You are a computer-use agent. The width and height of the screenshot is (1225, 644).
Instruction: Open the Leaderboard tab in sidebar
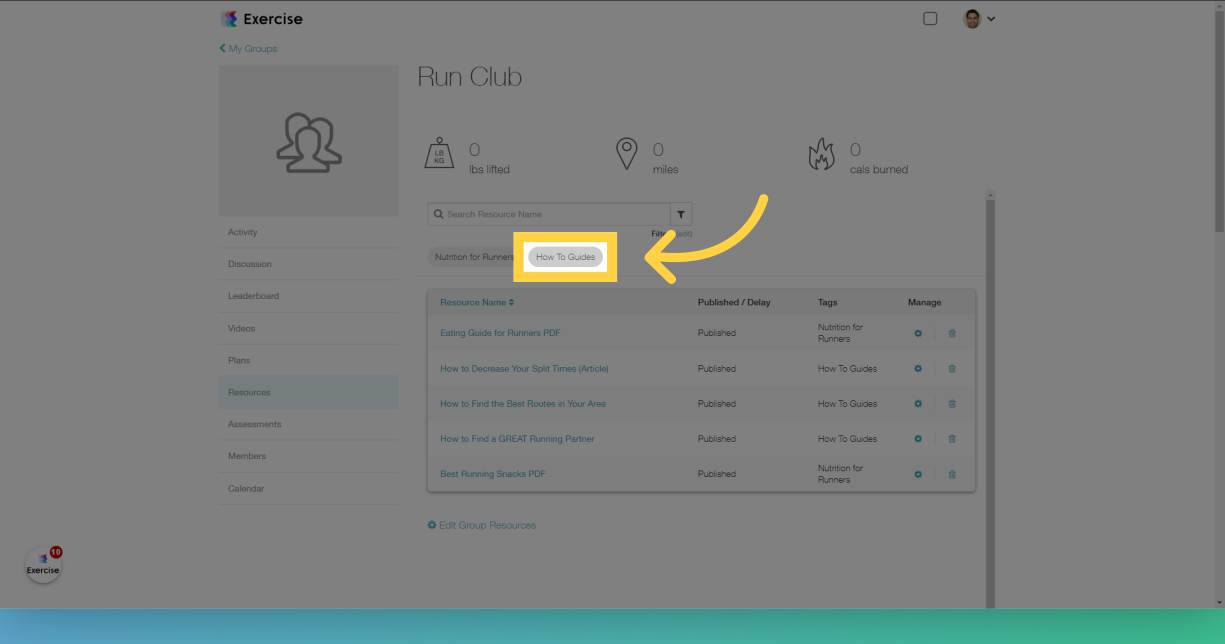(x=309, y=296)
